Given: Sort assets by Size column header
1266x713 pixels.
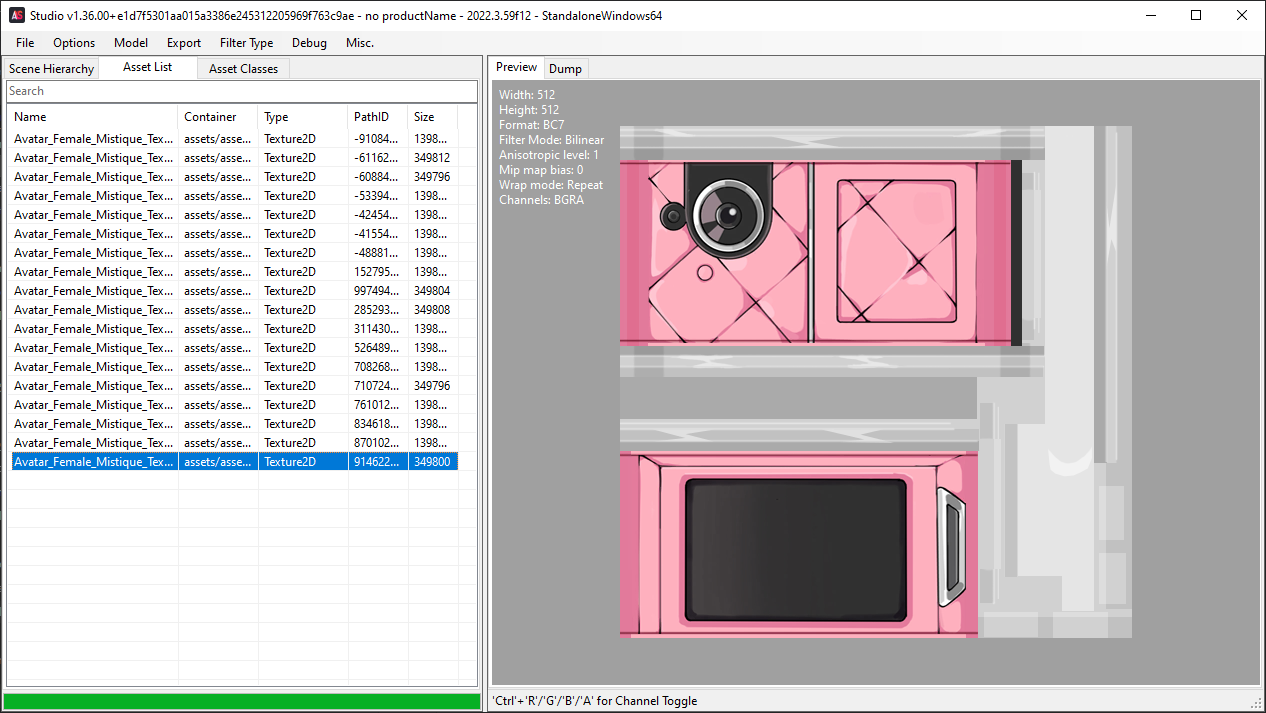Looking at the screenshot, I should click(432, 117).
